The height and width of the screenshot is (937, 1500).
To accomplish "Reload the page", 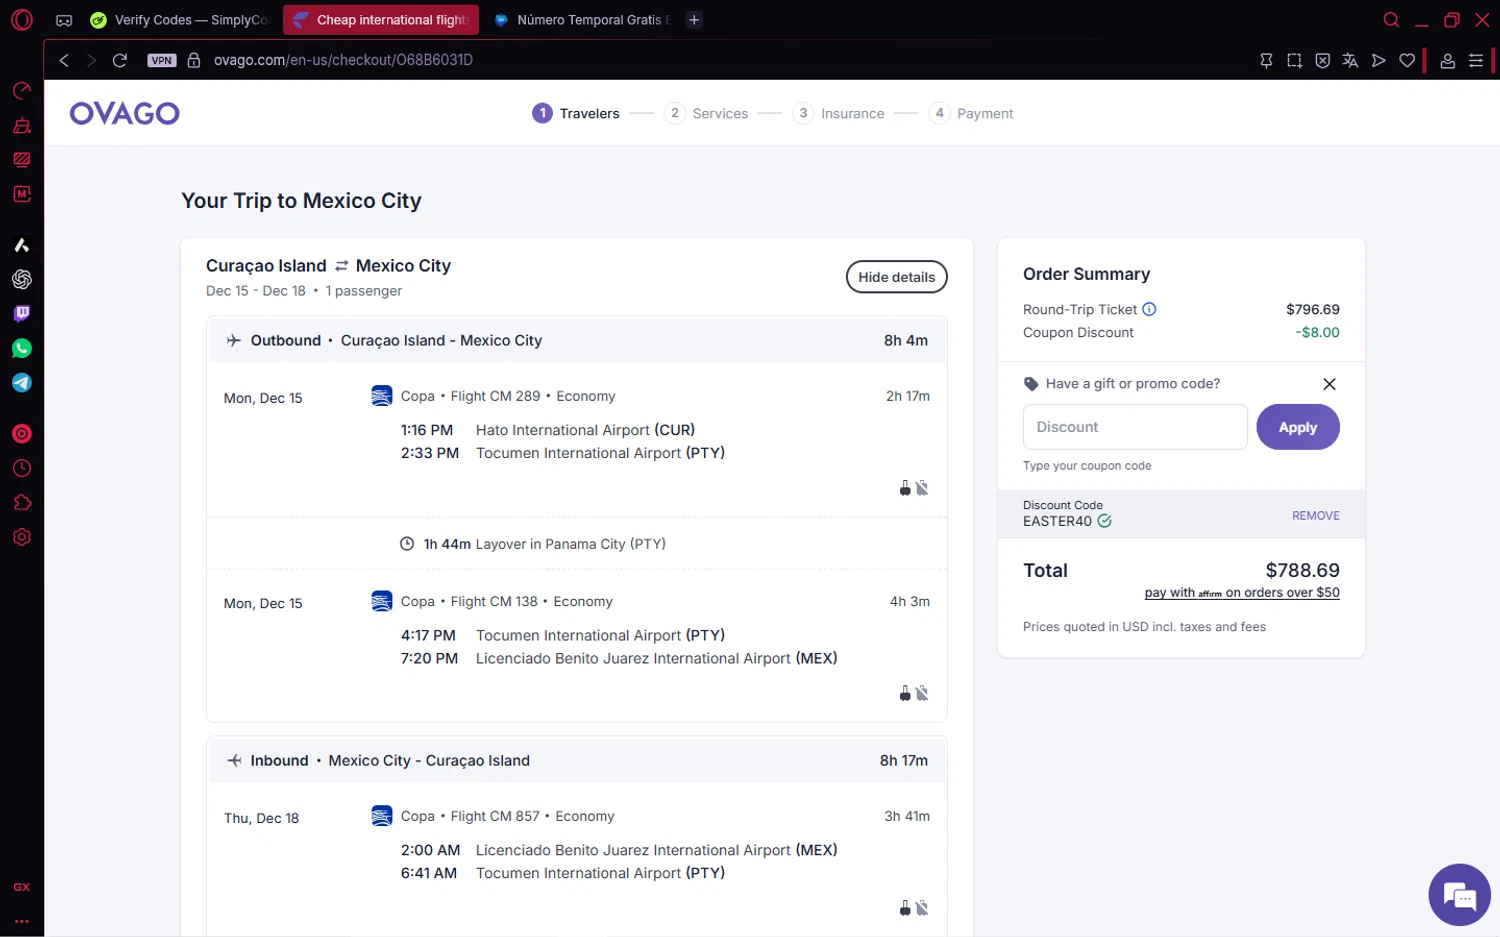I will pos(120,60).
